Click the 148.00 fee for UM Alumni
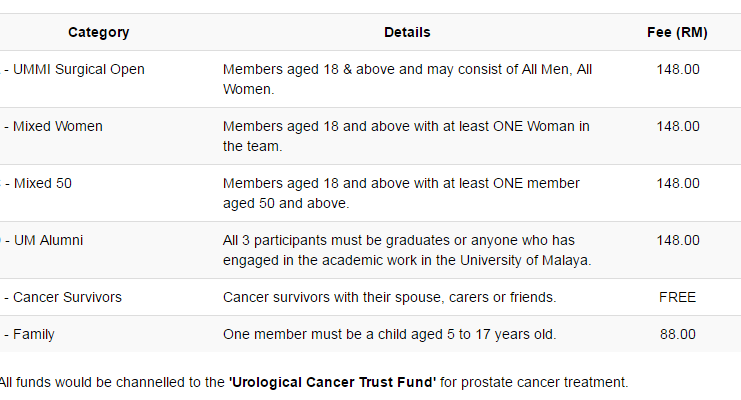Screen dimensions: 741x400 click(678, 240)
